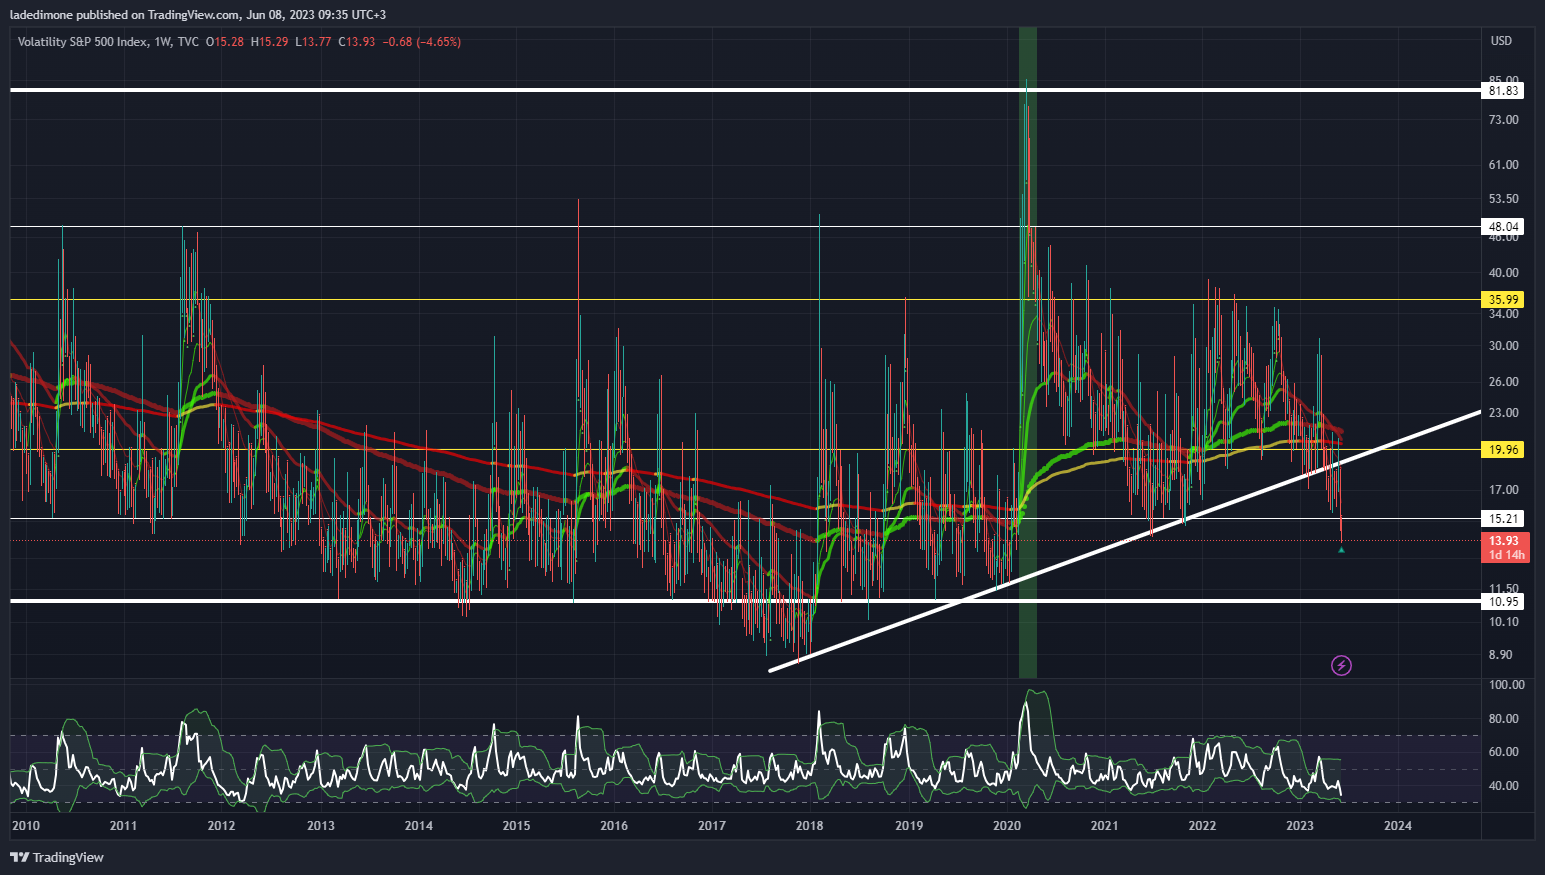This screenshot has width=1545, height=875.
Task: Click the USD currency label
Action: click(1501, 41)
